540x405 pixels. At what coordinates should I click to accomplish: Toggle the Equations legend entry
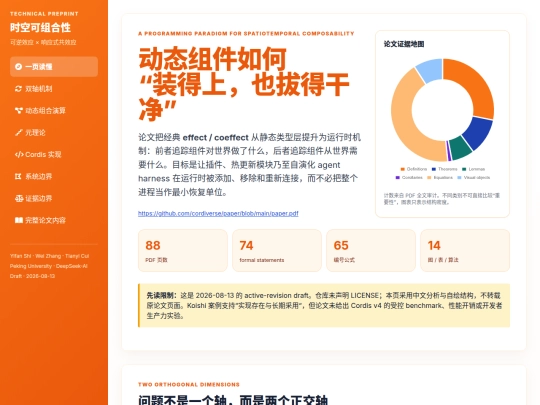440,178
